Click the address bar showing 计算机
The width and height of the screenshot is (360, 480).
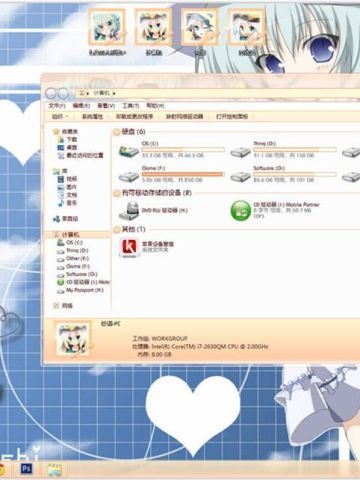218,93
